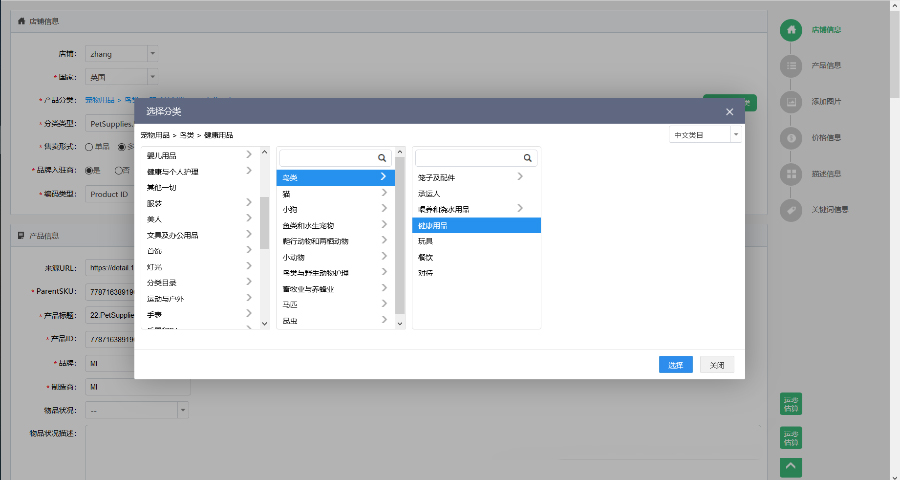Select the 是 radio for brand entry
The width and height of the screenshot is (900, 480).
[89, 171]
